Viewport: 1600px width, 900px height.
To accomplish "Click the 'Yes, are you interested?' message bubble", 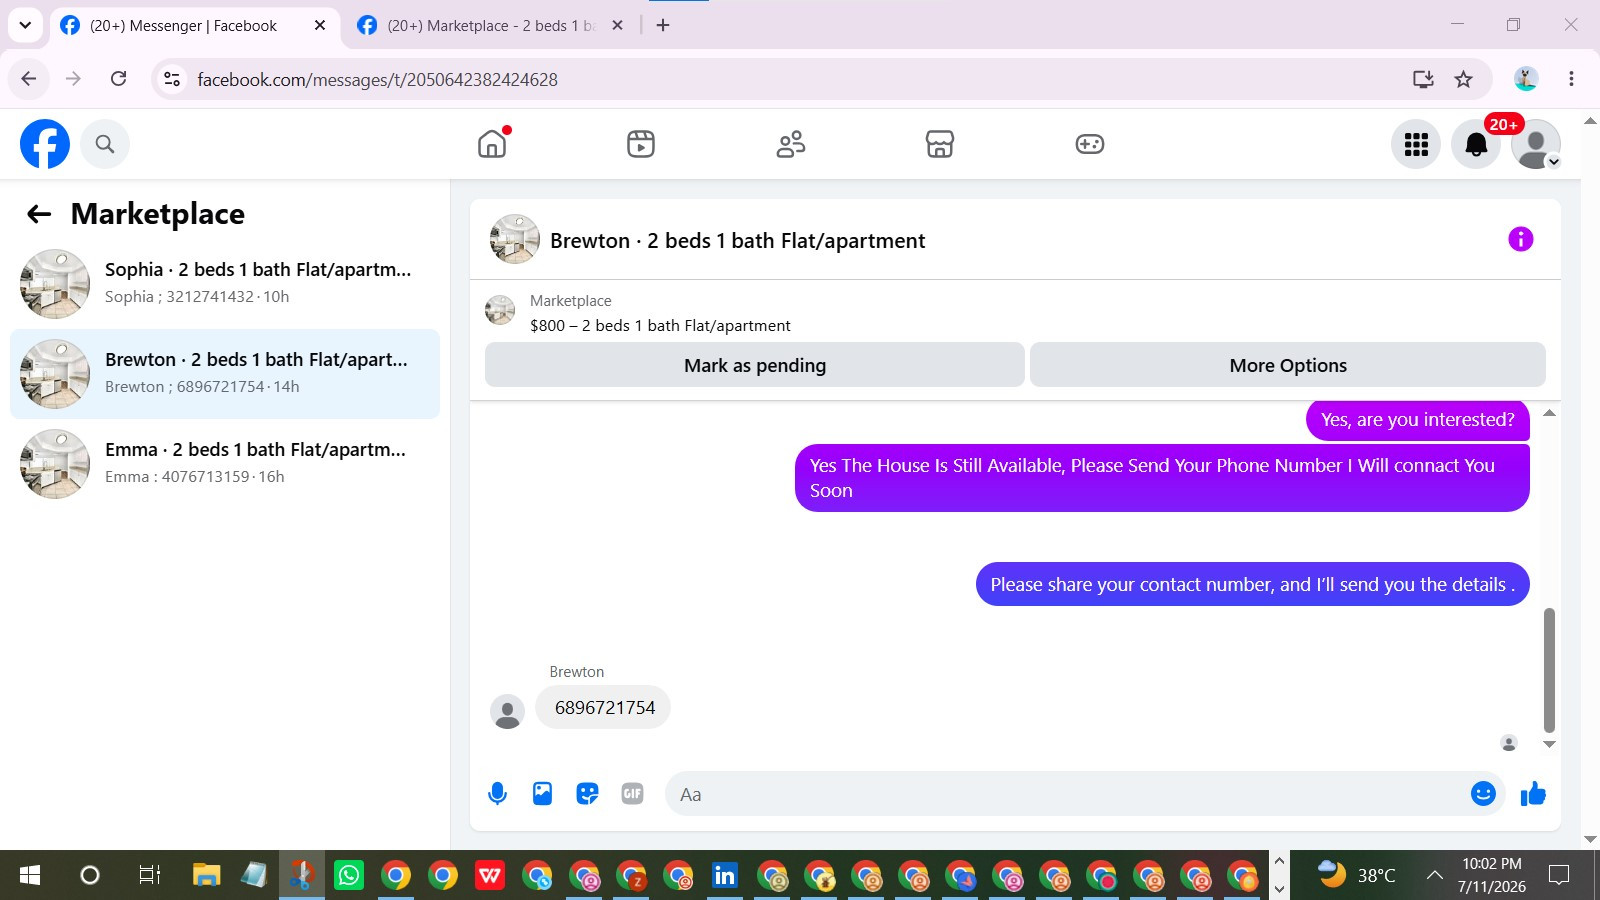I will point(1418,420).
